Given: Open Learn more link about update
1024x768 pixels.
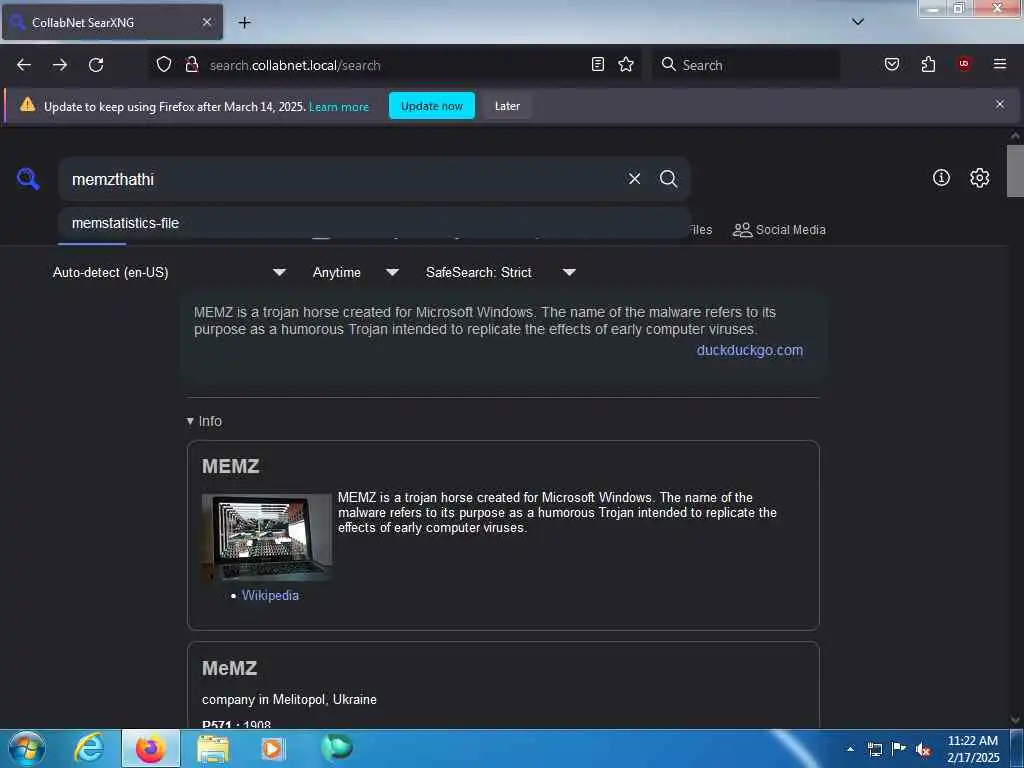Looking at the screenshot, I should pyautogui.click(x=339, y=107).
